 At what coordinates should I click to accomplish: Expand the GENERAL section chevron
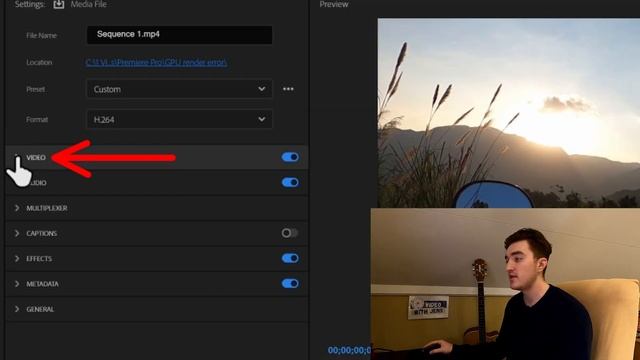pos(17,309)
